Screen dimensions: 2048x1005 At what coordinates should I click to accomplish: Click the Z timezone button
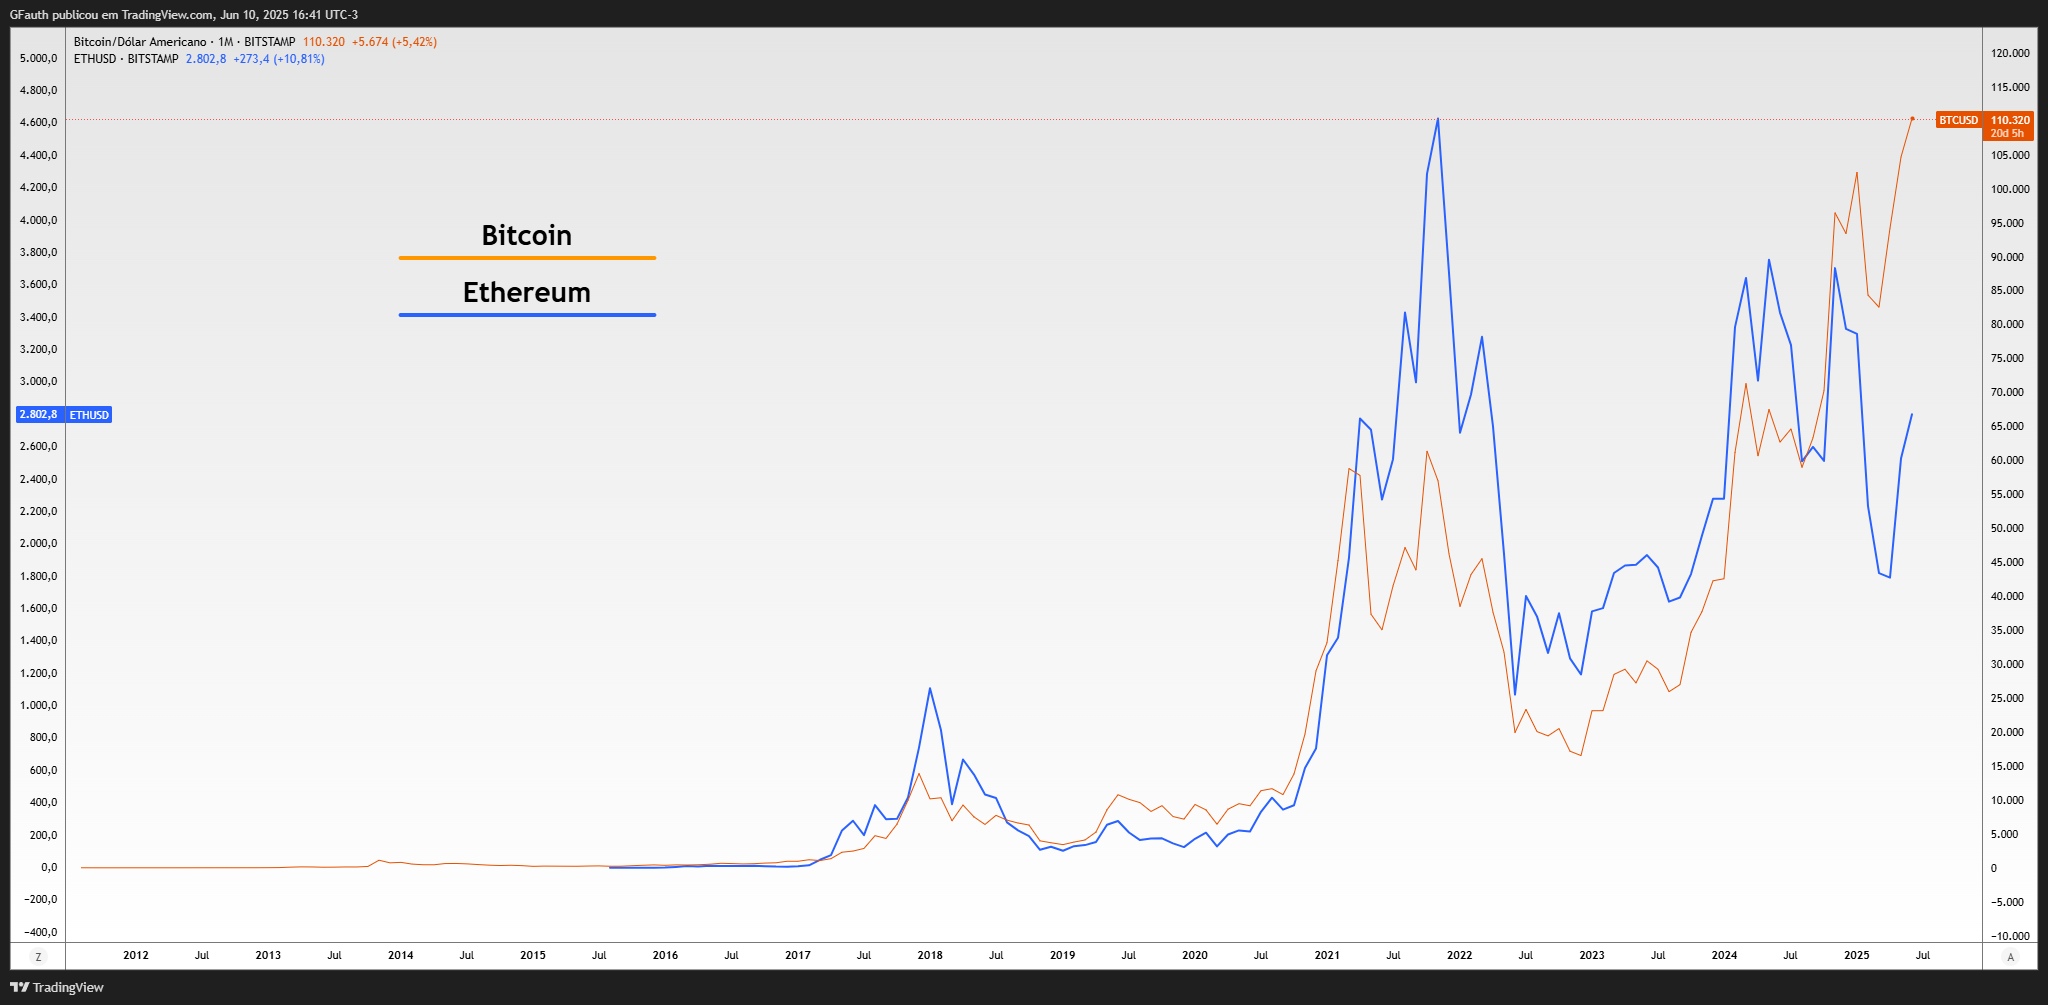click(x=39, y=957)
